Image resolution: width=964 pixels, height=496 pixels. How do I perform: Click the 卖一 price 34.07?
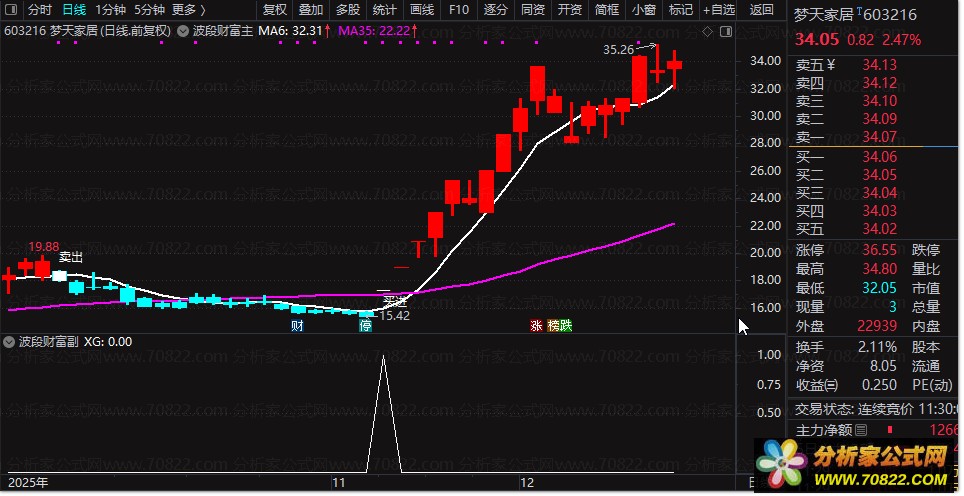coord(879,136)
